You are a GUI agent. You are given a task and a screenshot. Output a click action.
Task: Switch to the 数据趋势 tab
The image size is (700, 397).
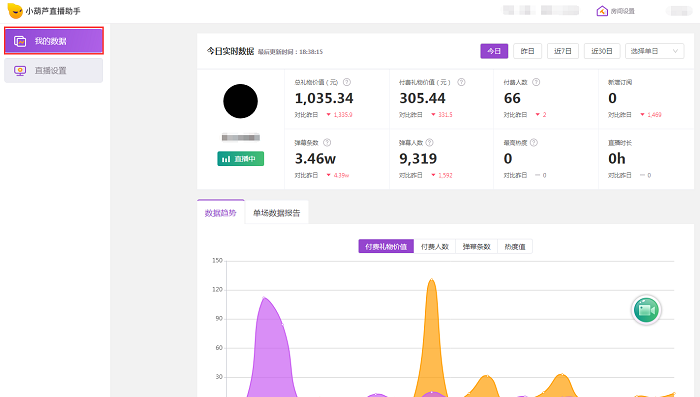pyautogui.click(x=221, y=213)
